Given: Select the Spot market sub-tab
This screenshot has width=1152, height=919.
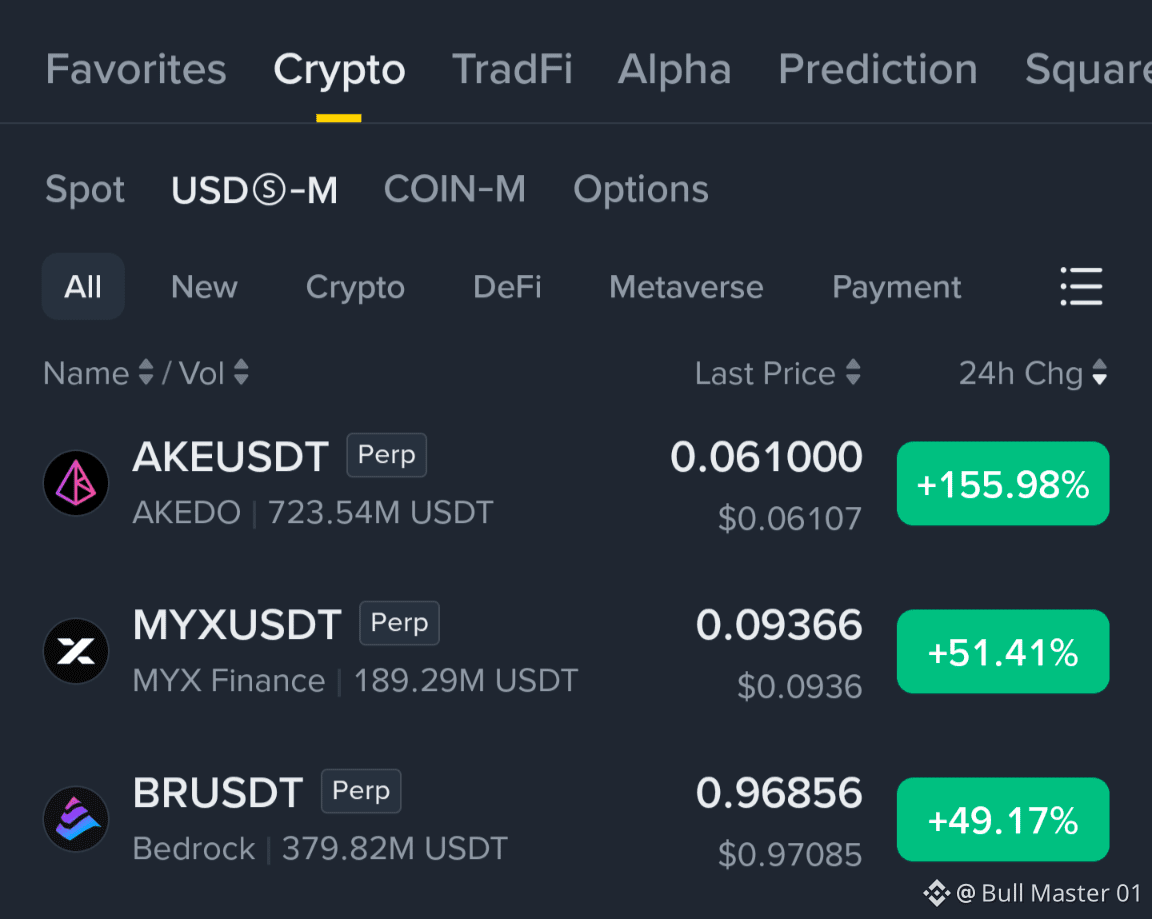Looking at the screenshot, I should click(85, 190).
